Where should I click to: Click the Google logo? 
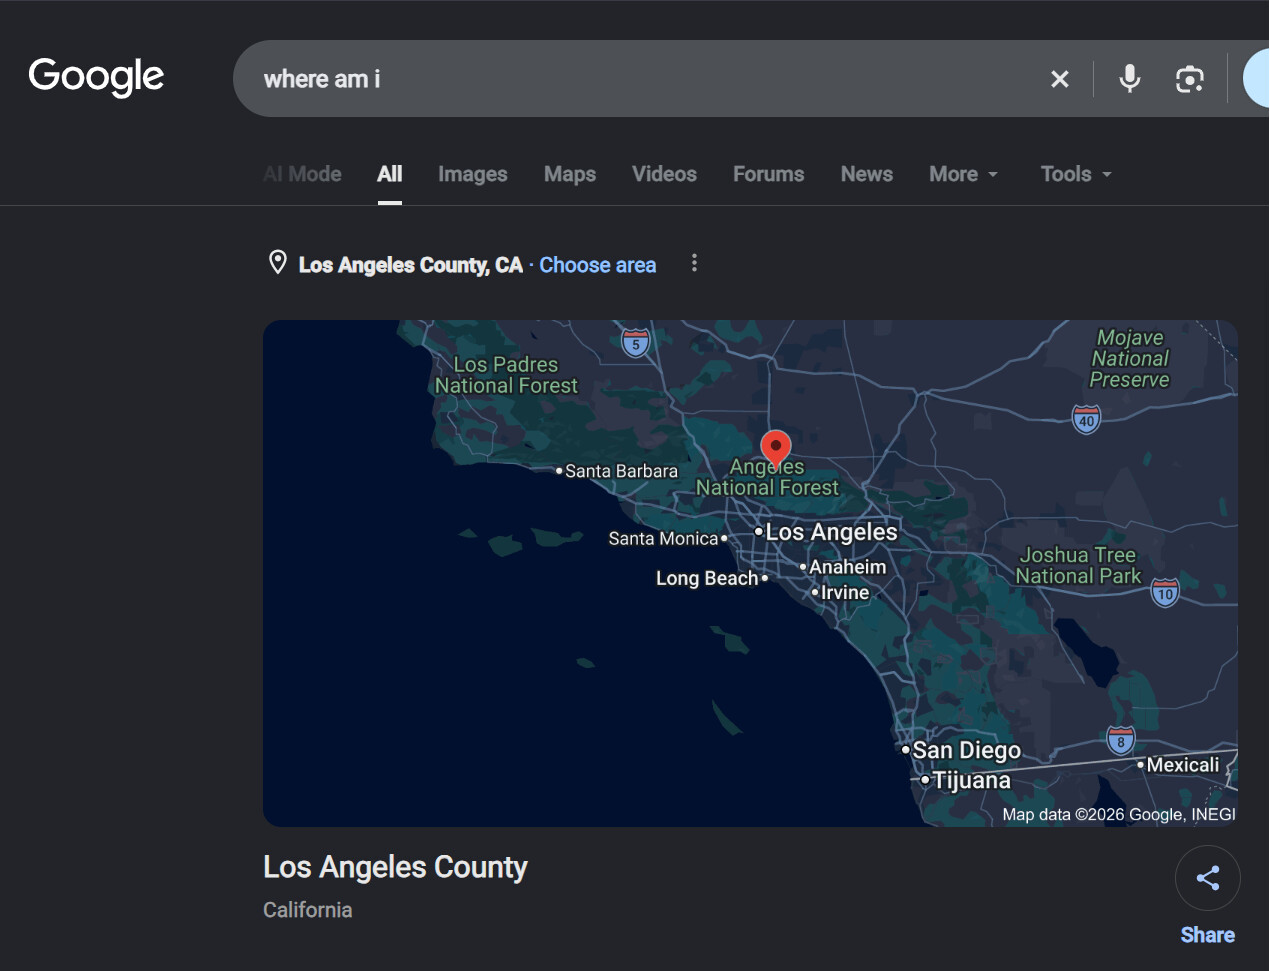point(96,77)
